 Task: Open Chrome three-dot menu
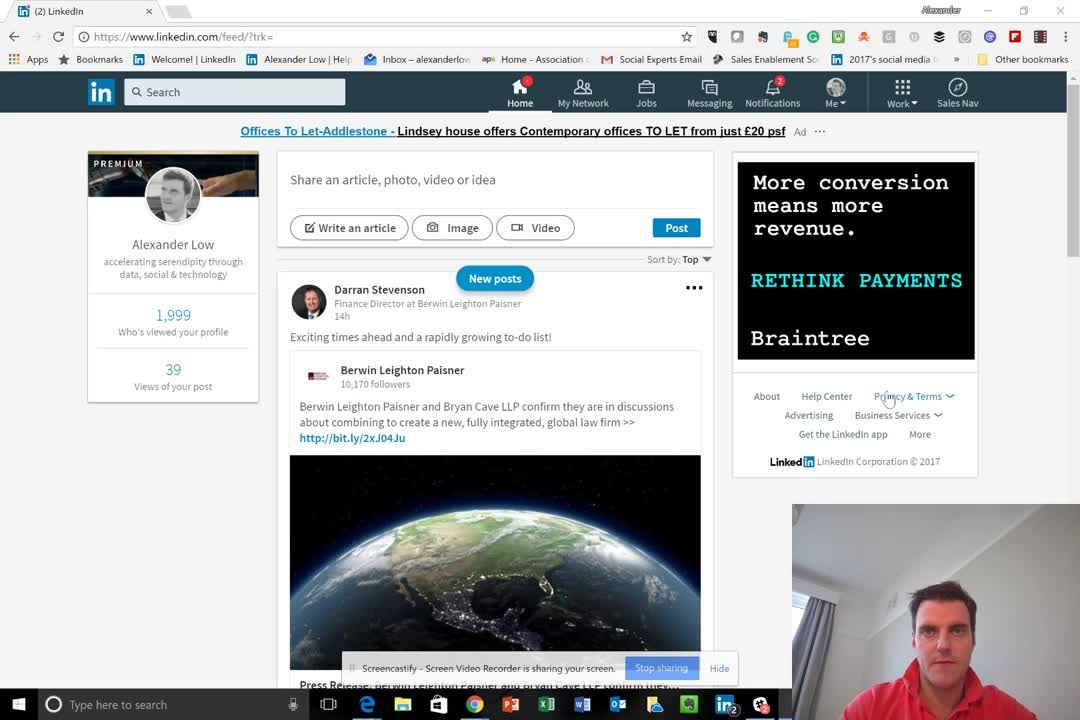point(1065,37)
